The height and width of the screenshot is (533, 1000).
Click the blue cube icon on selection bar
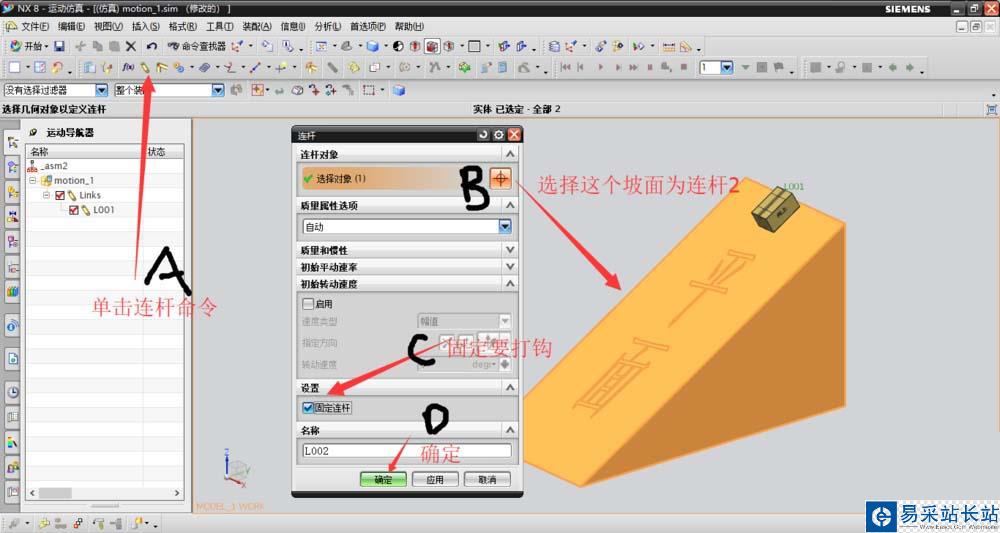point(399,90)
